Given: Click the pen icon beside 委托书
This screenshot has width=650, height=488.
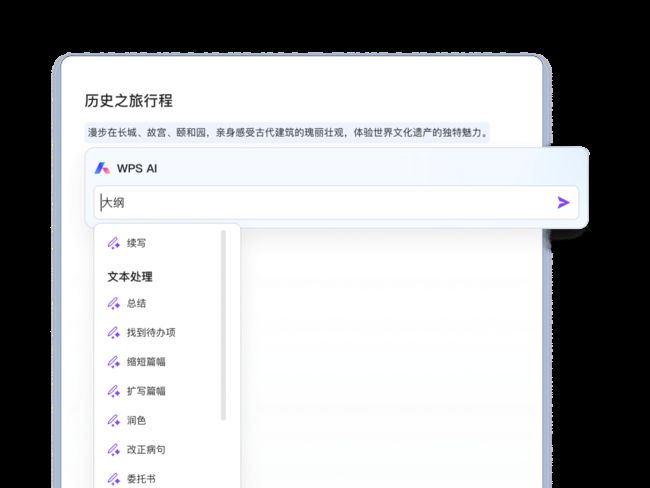Looking at the screenshot, I should pos(114,479).
